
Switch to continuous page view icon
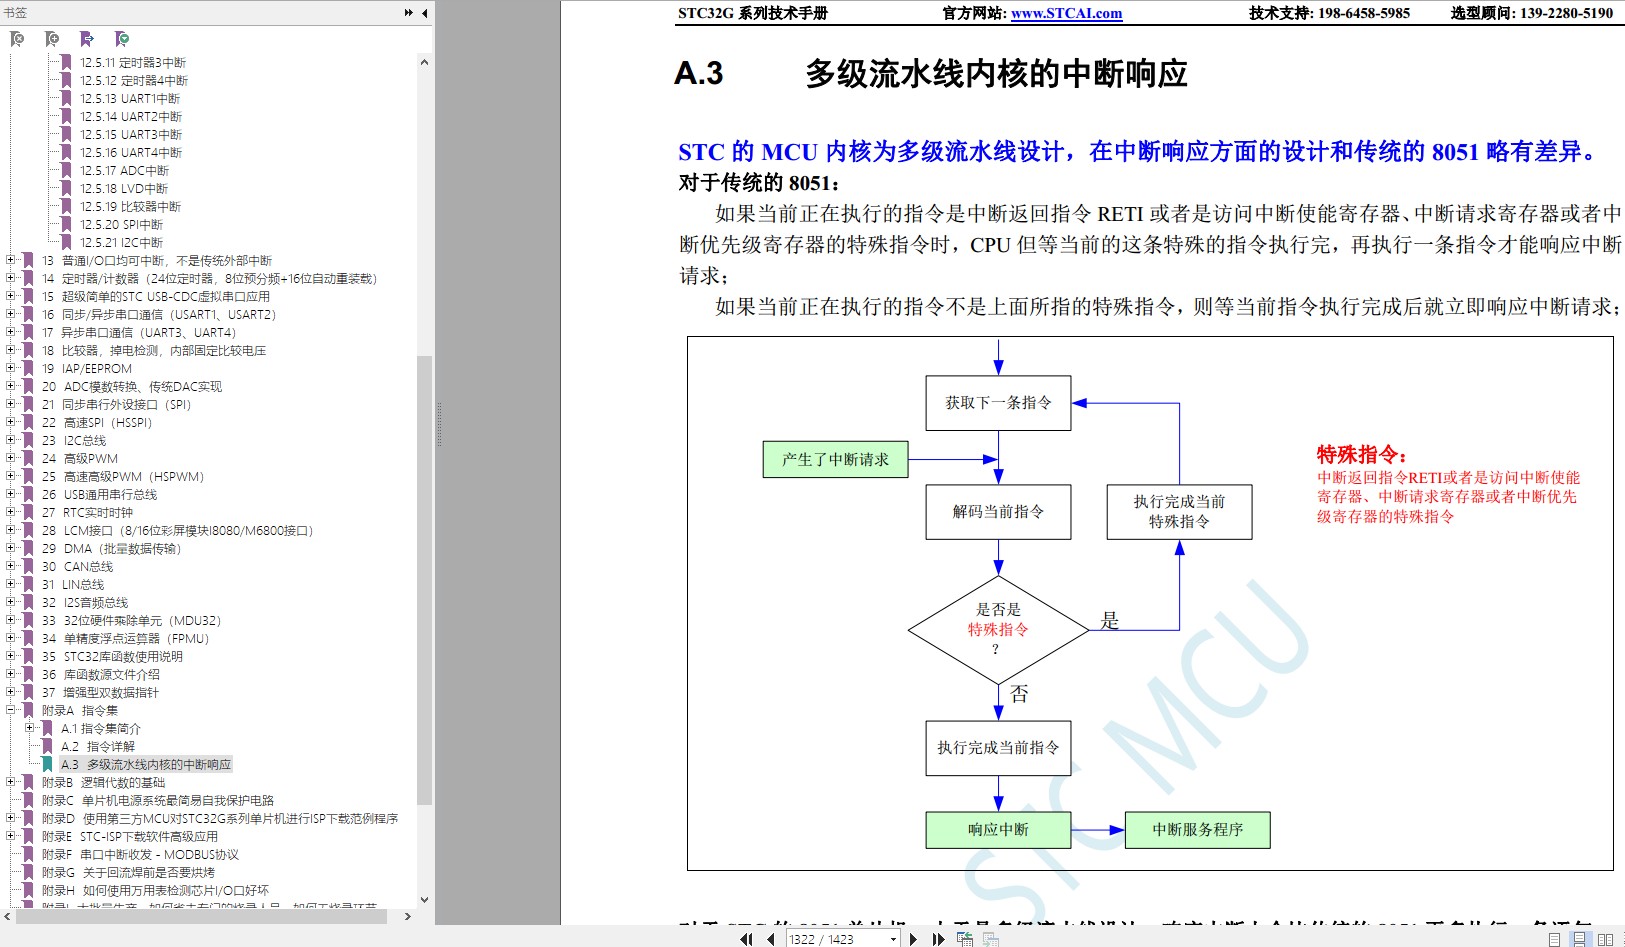coord(1579,939)
